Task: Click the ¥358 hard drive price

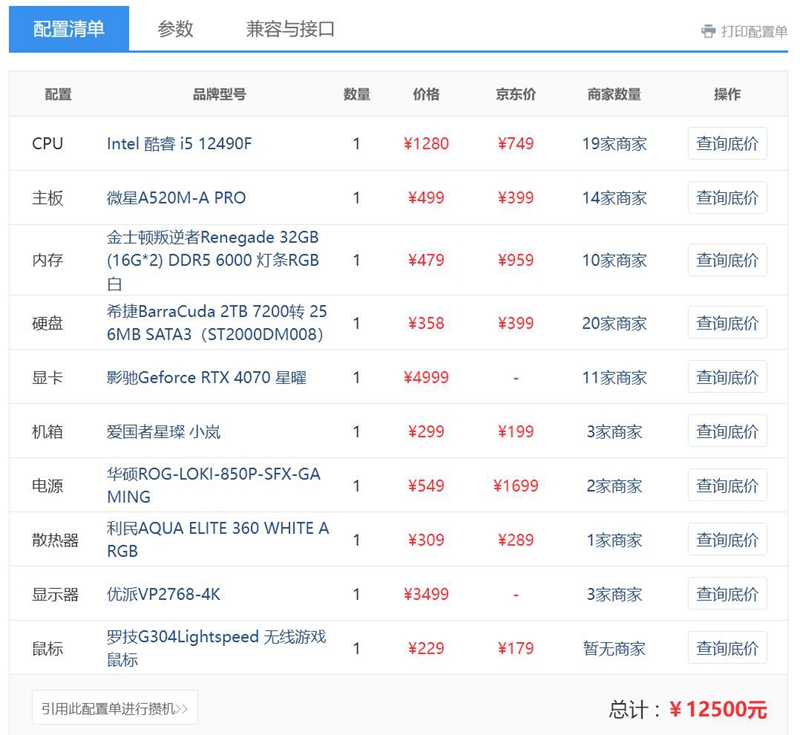Action: (426, 323)
